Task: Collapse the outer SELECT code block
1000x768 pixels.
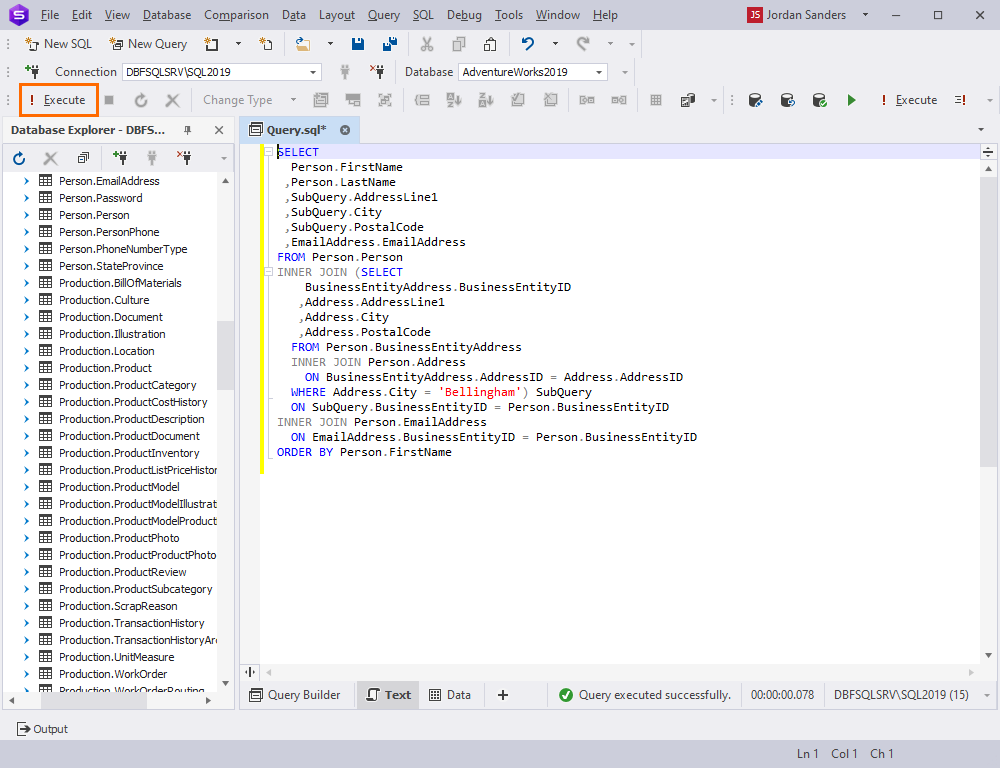Action: 268,152
